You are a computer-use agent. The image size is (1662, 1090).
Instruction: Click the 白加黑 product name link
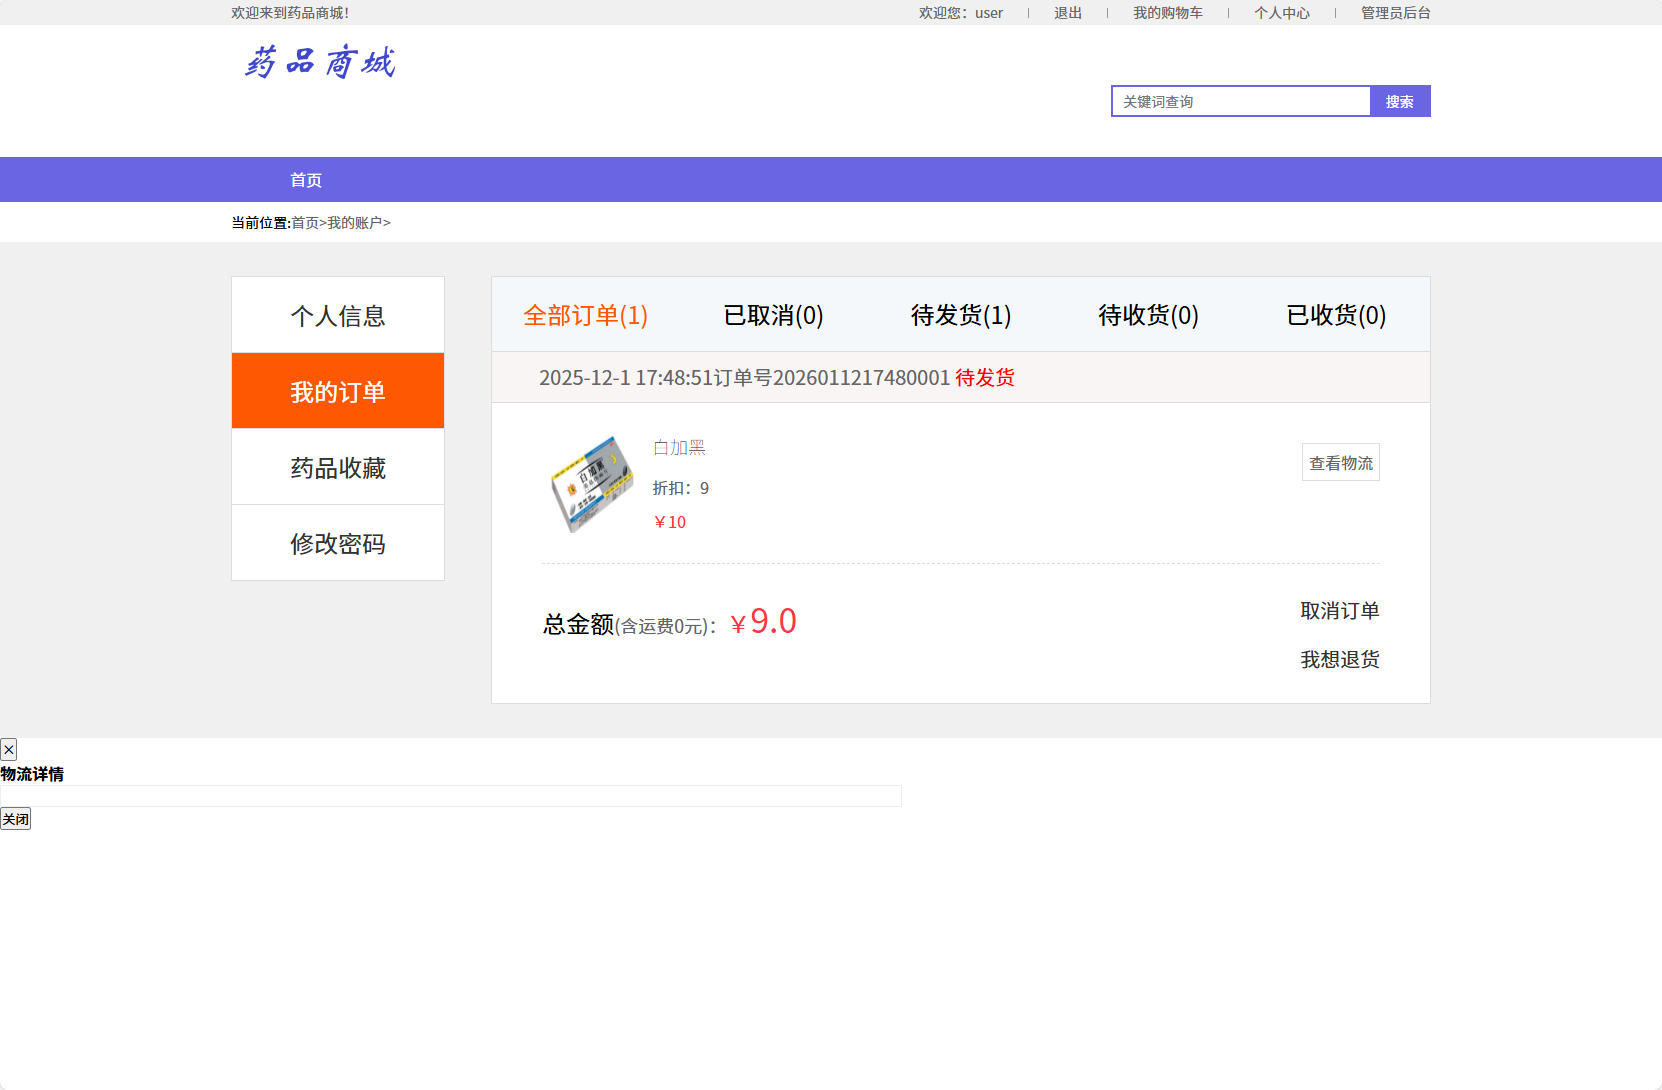click(679, 447)
